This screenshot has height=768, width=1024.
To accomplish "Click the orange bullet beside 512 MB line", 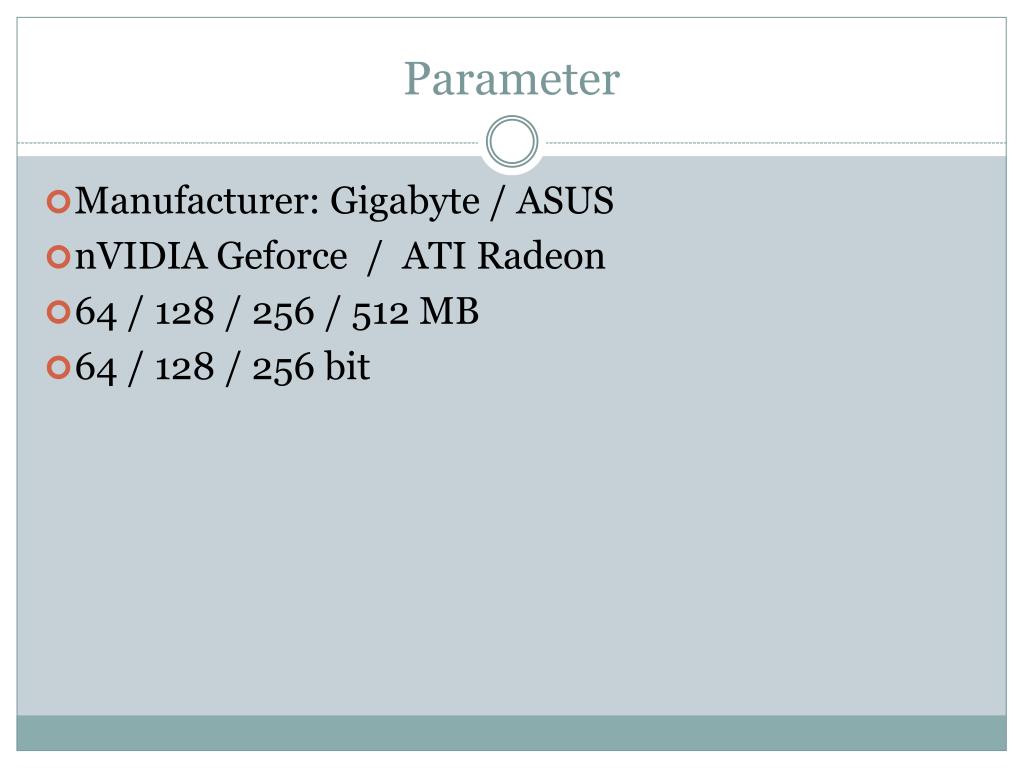I will tap(58, 312).
